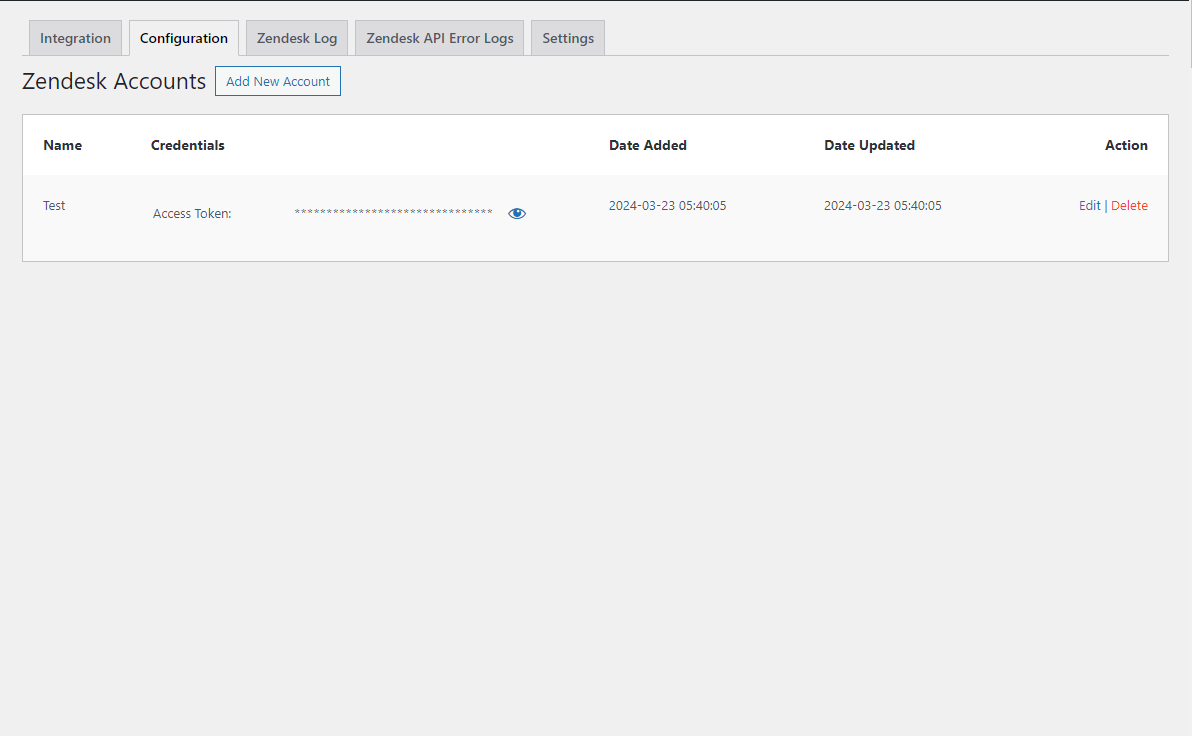Image resolution: width=1192 pixels, height=736 pixels.
Task: Reveal the masked Access Token with eye icon
Action: pyautogui.click(x=517, y=214)
